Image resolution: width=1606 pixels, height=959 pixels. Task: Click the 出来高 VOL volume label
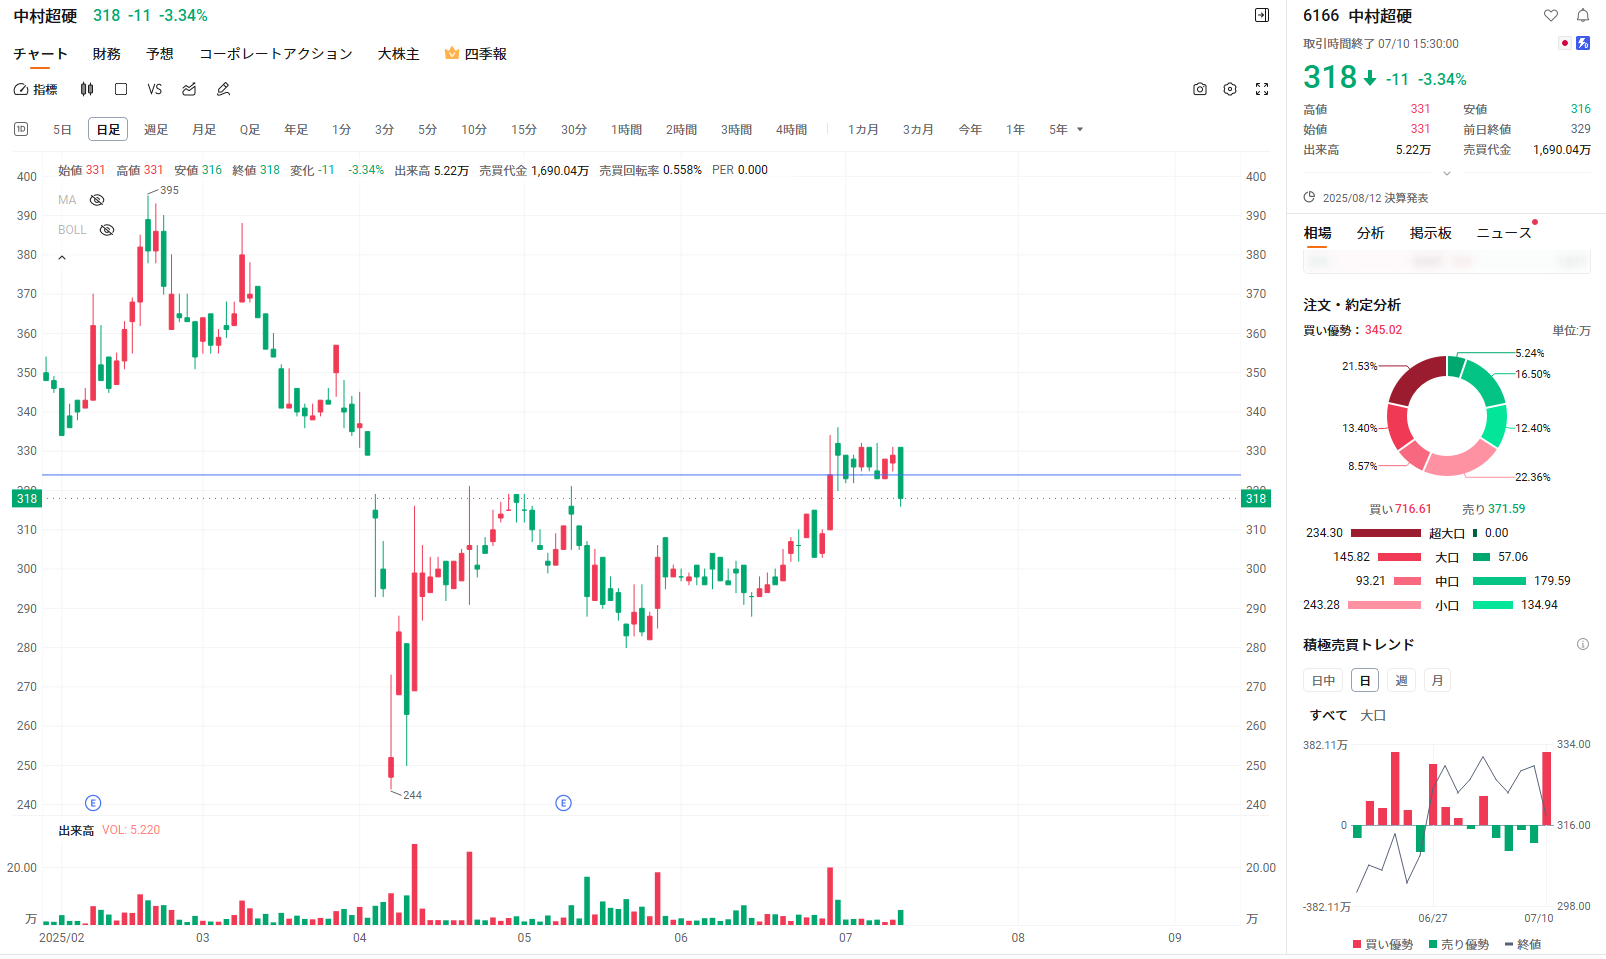click(x=109, y=830)
